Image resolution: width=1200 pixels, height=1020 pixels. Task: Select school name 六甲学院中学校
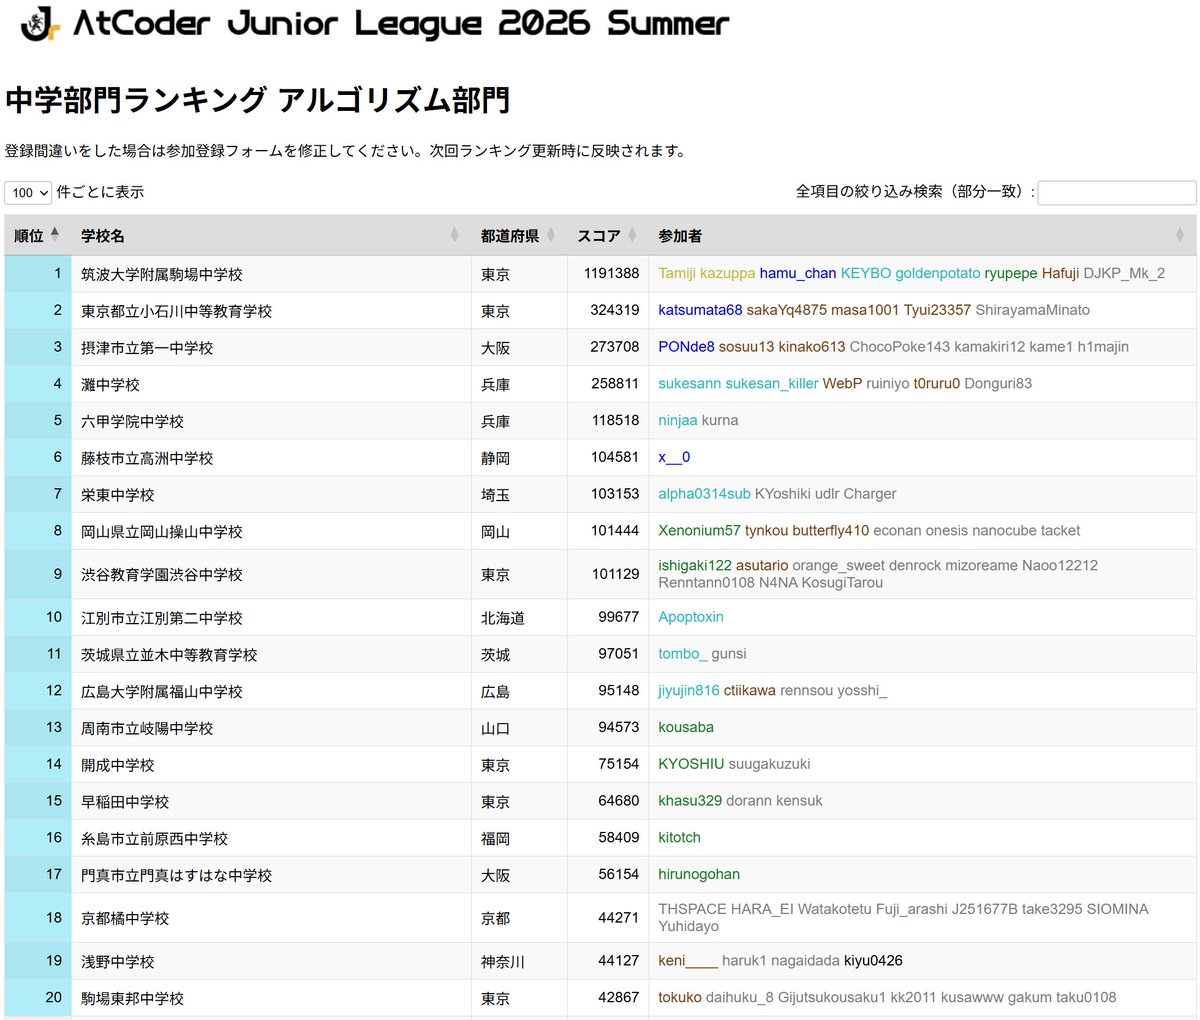tap(132, 421)
